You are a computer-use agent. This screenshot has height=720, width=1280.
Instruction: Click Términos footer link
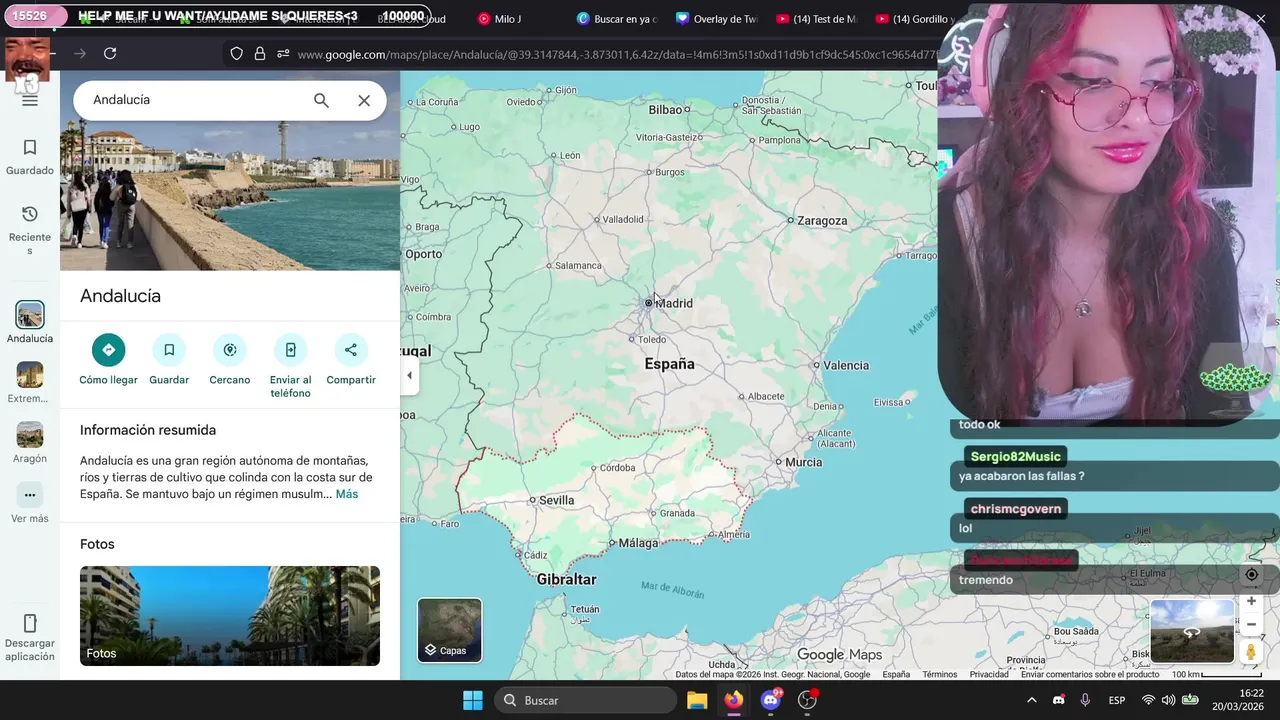tap(940, 674)
